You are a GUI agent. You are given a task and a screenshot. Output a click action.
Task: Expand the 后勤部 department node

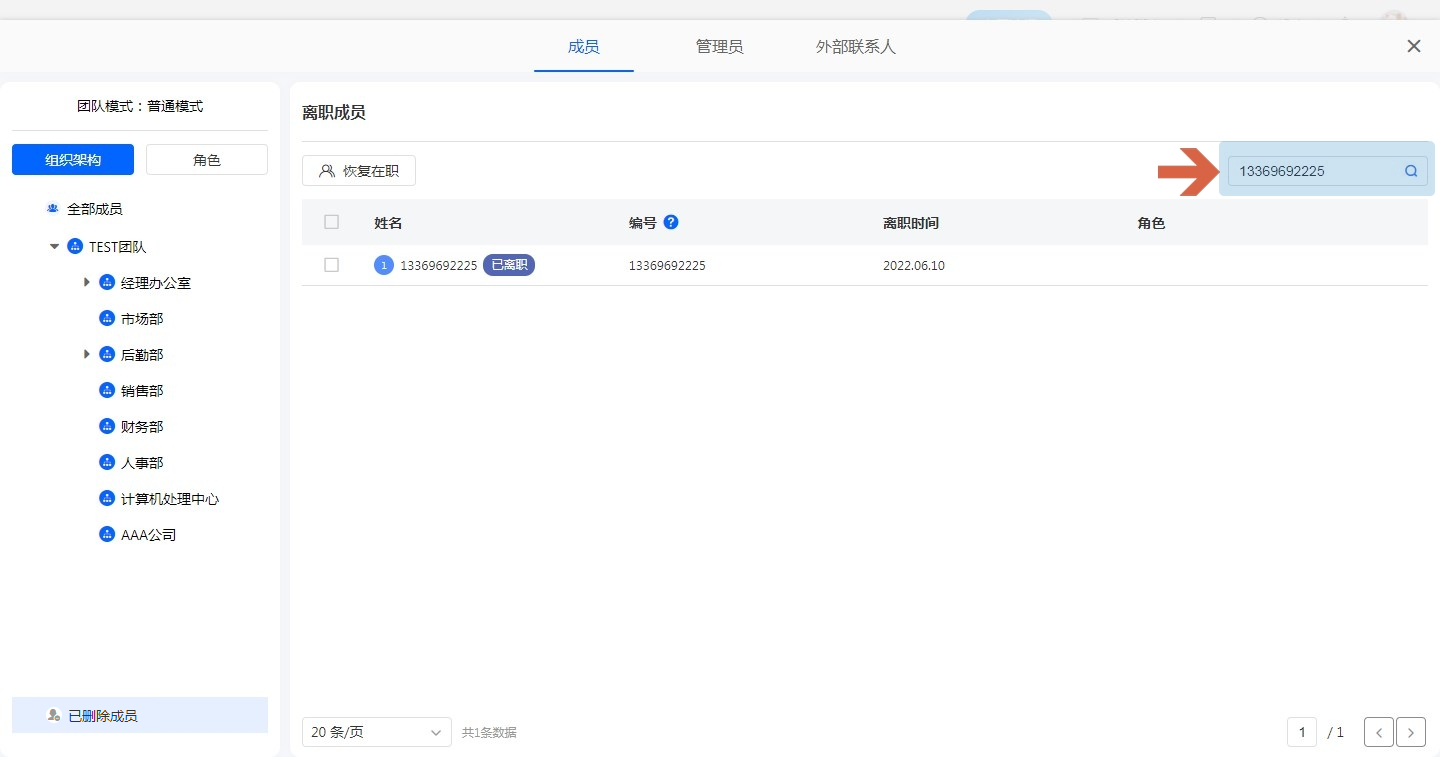(87, 354)
